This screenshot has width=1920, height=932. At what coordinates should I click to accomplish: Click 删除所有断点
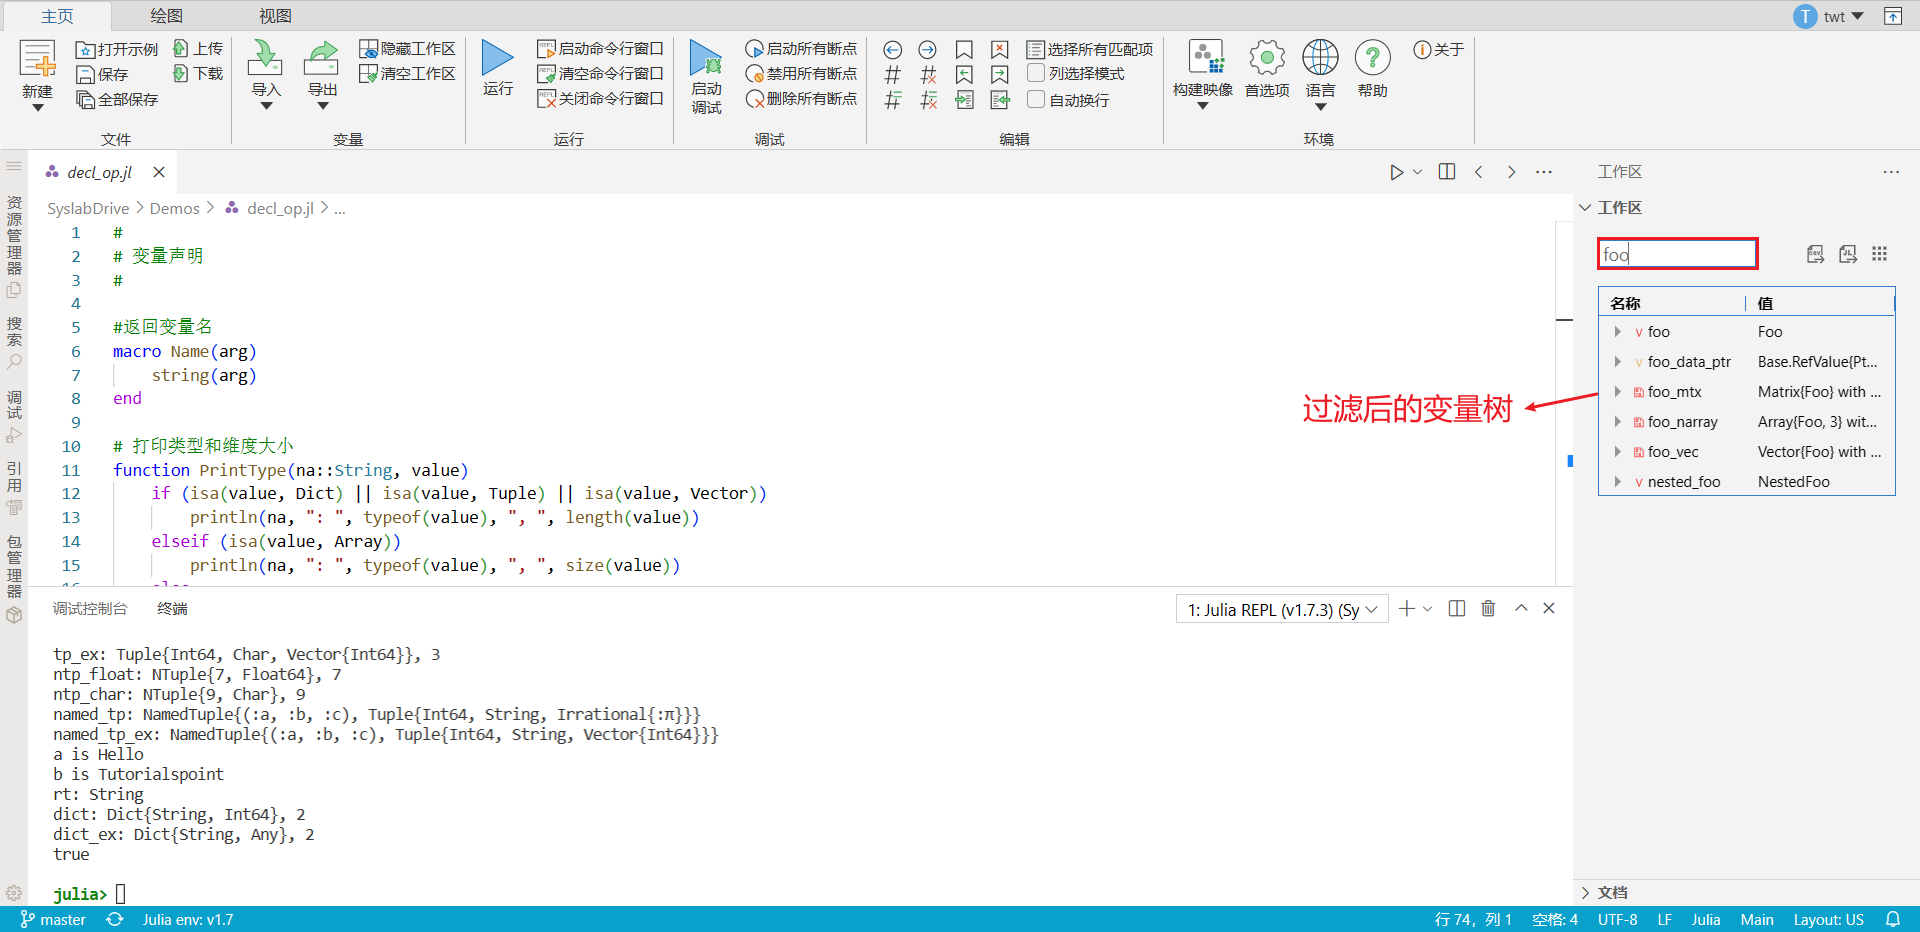801,98
